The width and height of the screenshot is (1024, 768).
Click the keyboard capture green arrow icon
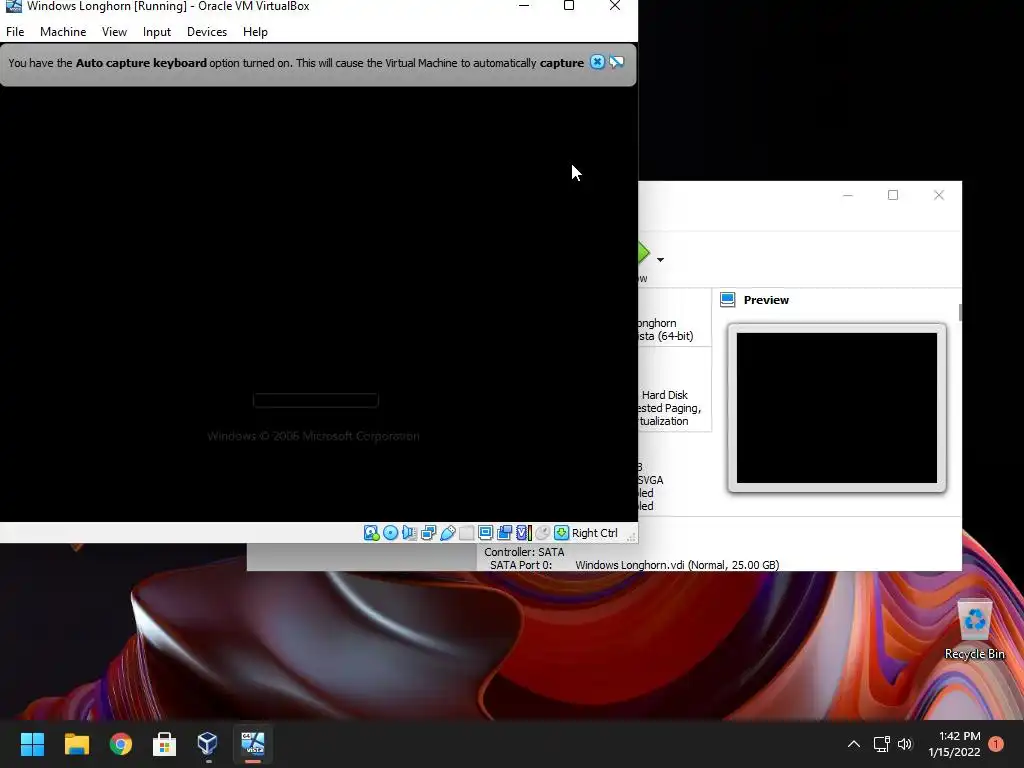point(561,533)
